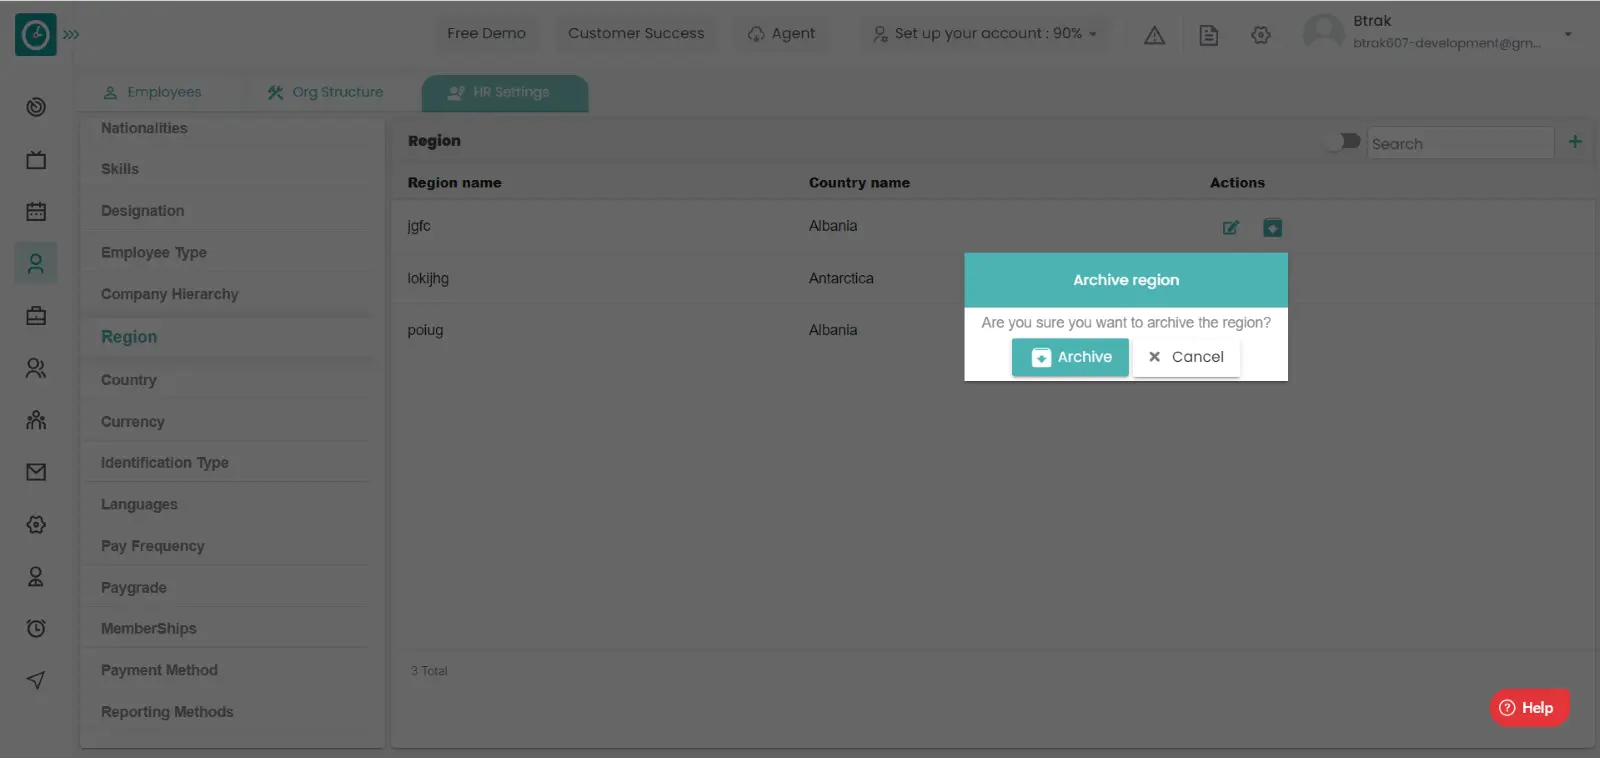The image size is (1600, 758).
Task: Open MemberShips in the settings list
Action: [x=149, y=629]
